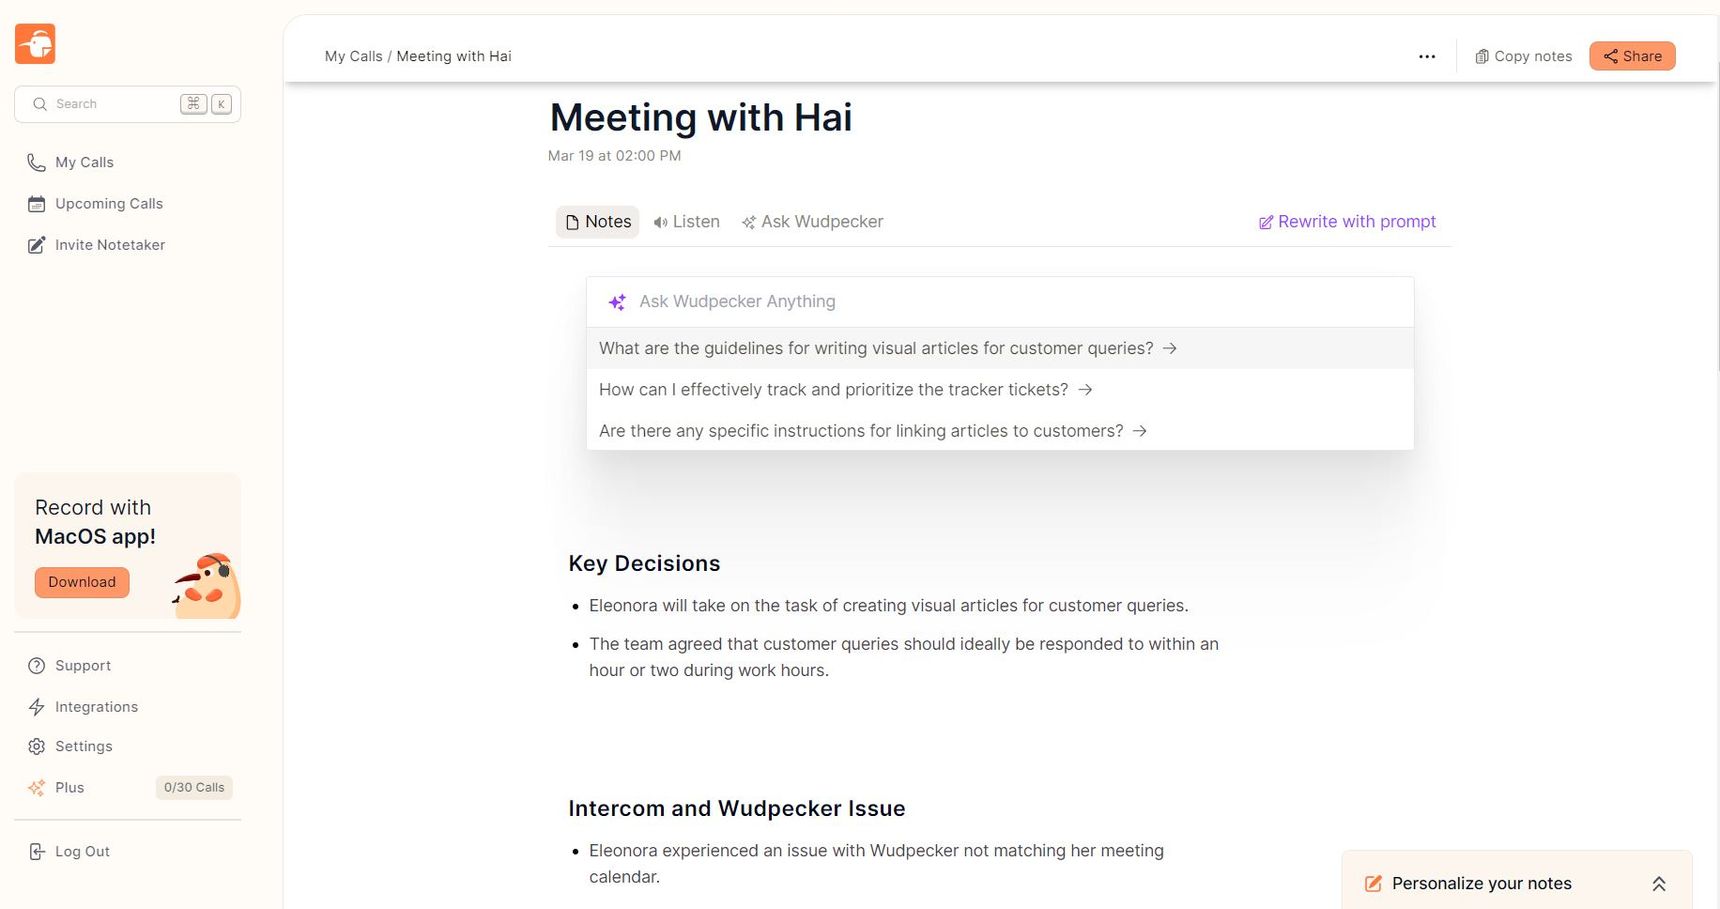The width and height of the screenshot is (1720, 909).
Task: Click the Listen speaker icon
Action: [660, 222]
